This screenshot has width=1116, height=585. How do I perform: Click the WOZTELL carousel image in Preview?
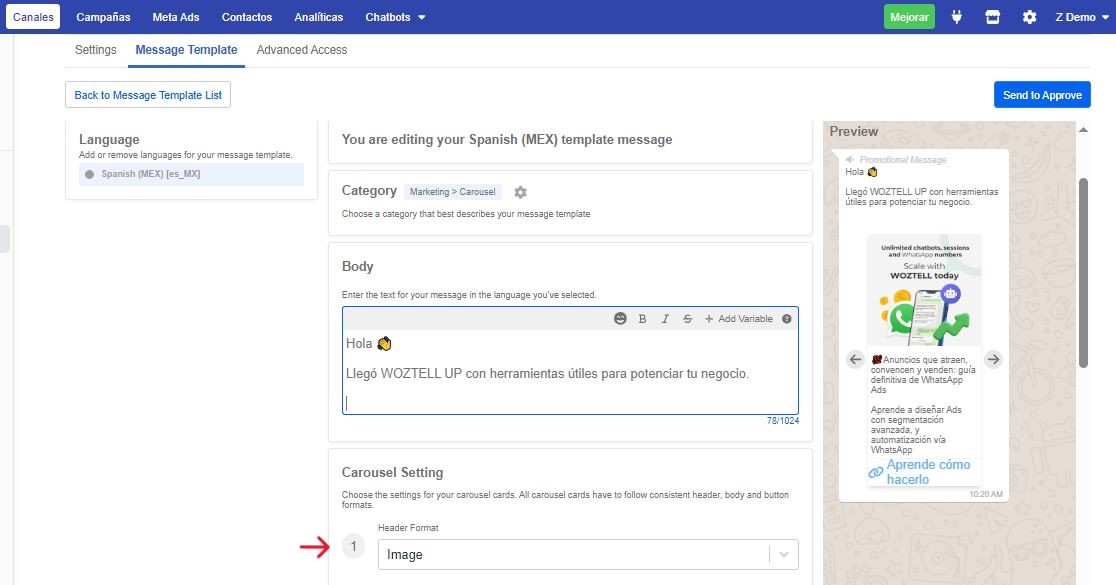pyautogui.click(x=924, y=291)
